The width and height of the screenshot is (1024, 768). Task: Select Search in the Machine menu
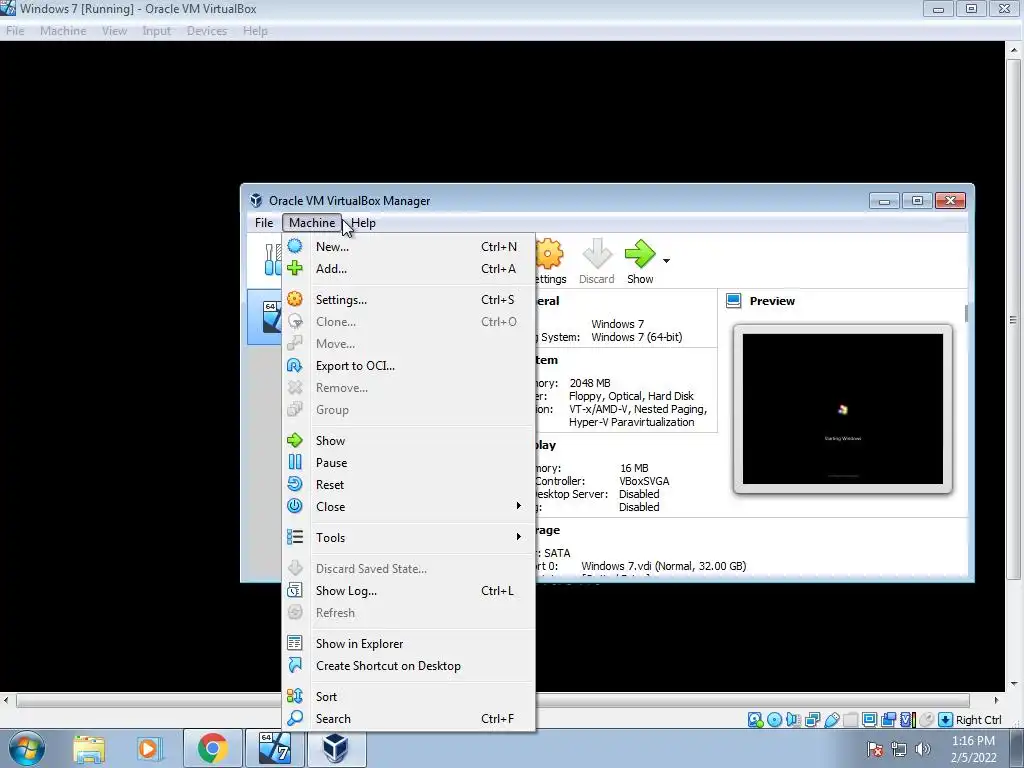(409, 718)
